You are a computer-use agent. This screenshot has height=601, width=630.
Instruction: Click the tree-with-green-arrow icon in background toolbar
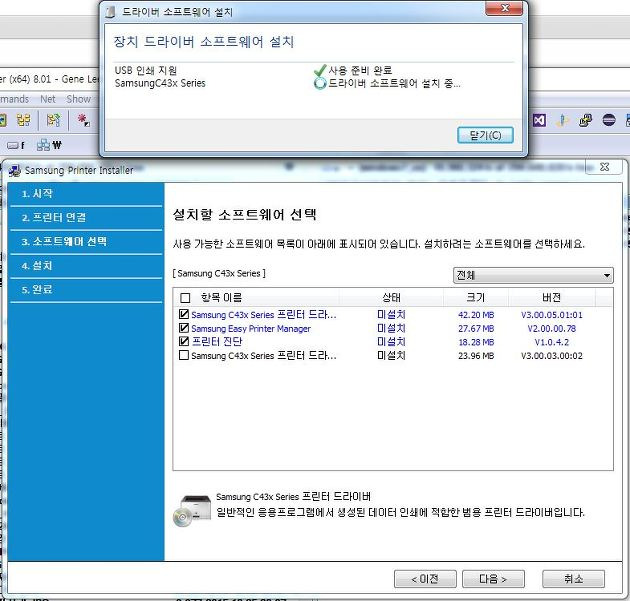click(53, 120)
